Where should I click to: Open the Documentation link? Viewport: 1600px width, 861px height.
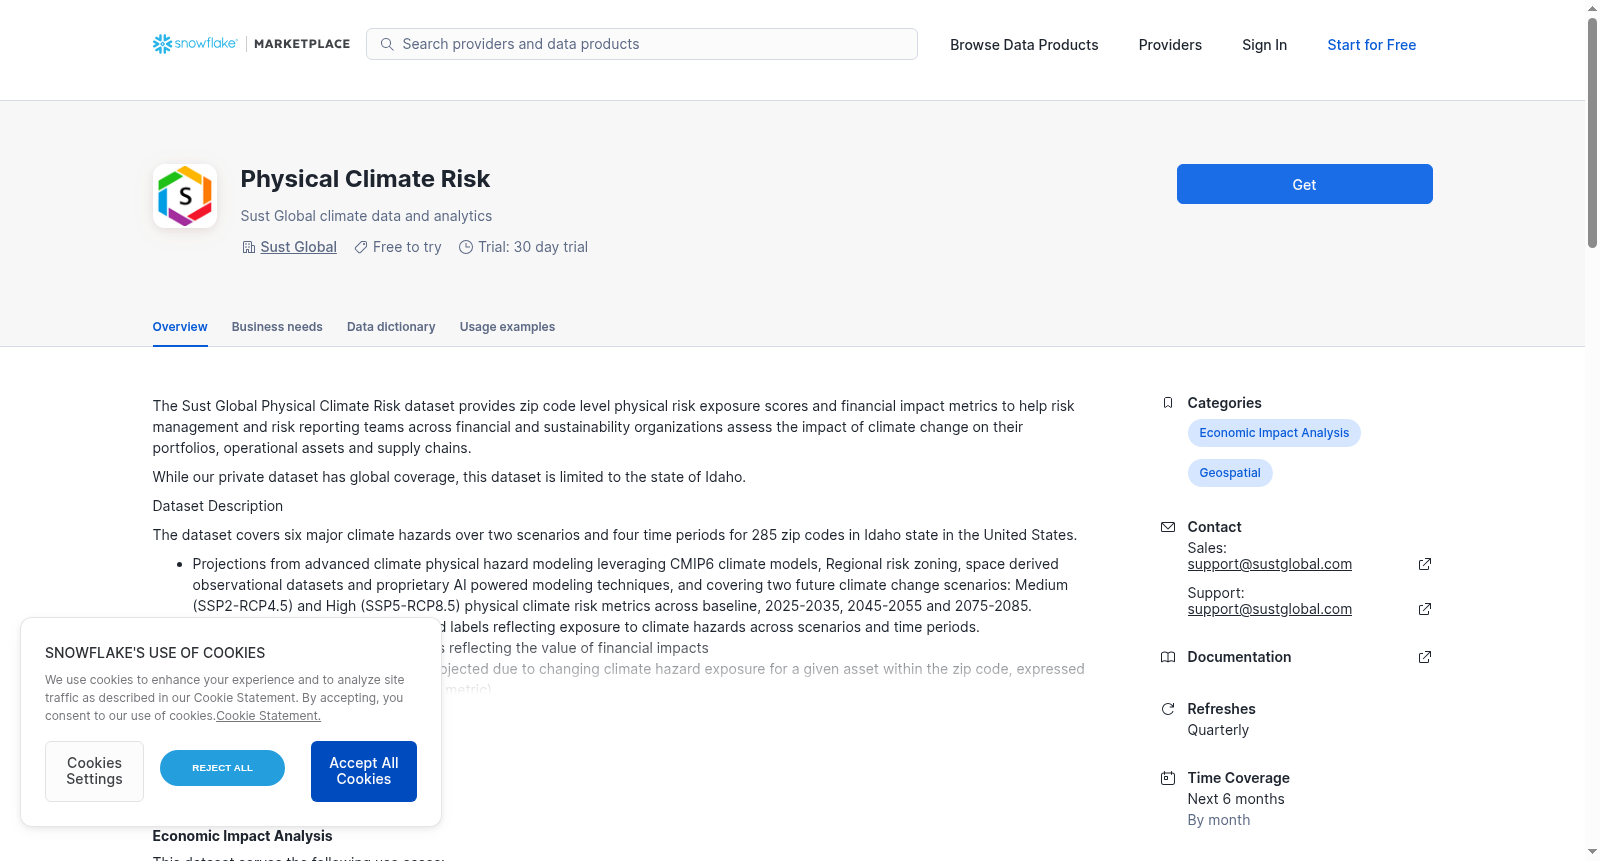tap(1239, 657)
